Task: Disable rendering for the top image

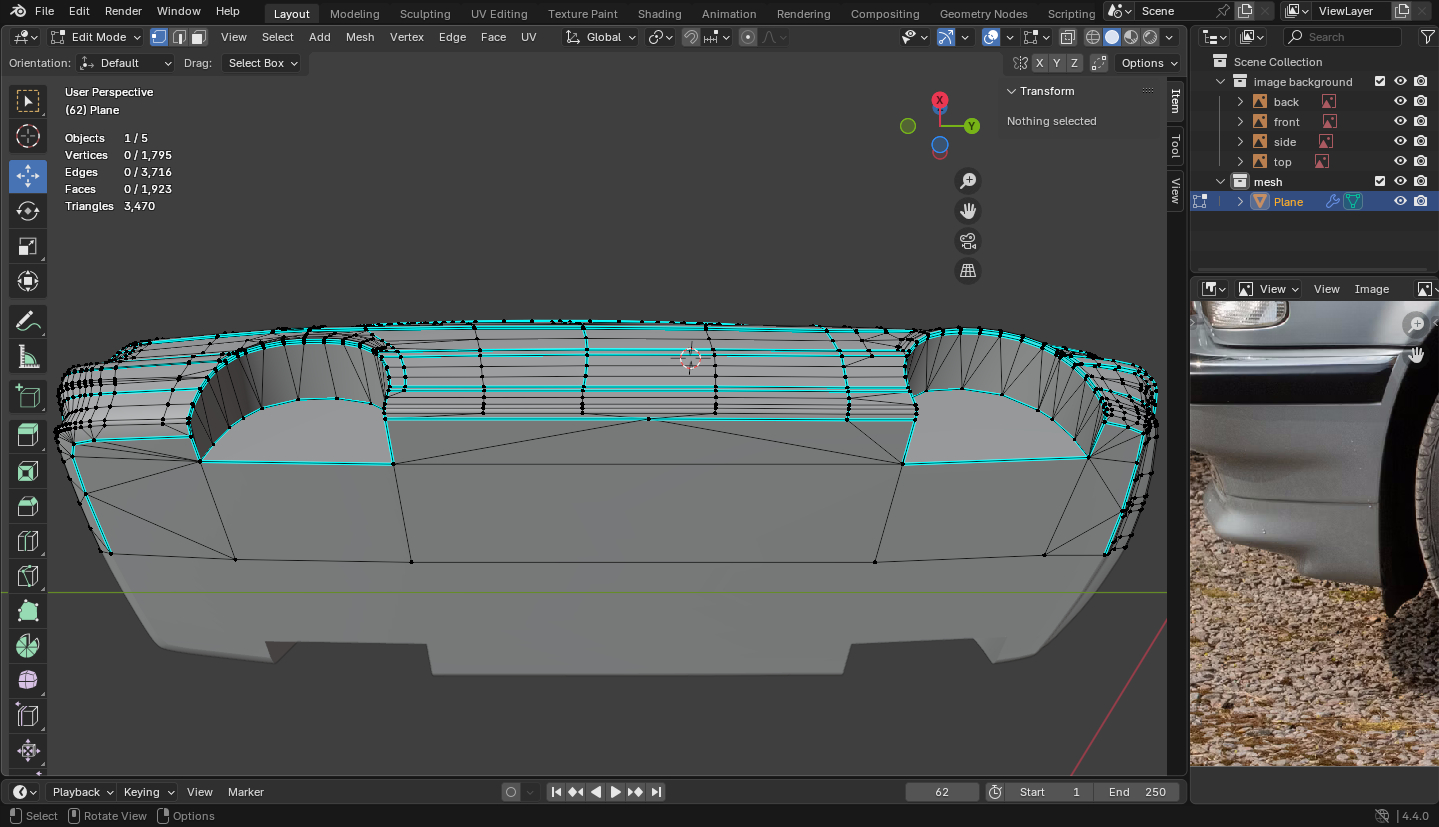Action: (1420, 162)
